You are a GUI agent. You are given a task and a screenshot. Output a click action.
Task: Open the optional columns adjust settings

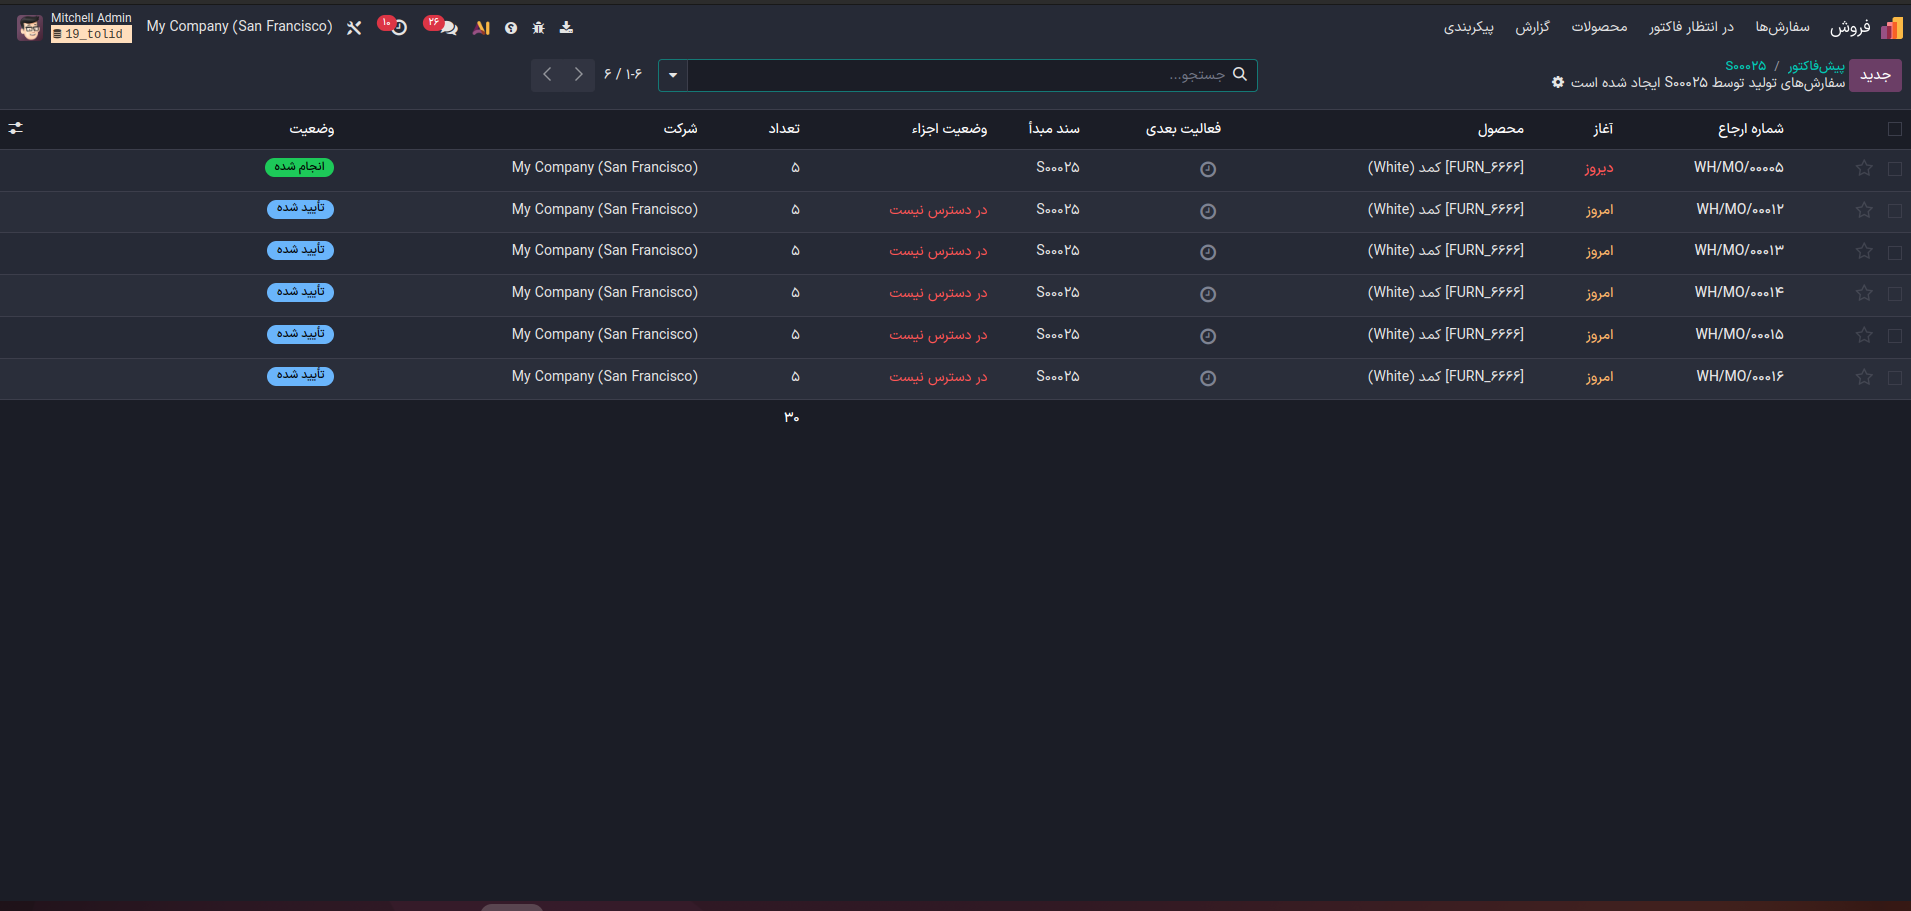click(16, 128)
